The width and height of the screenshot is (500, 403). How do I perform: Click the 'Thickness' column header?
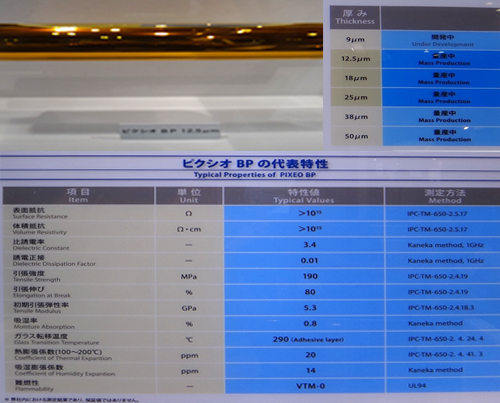[355, 17]
